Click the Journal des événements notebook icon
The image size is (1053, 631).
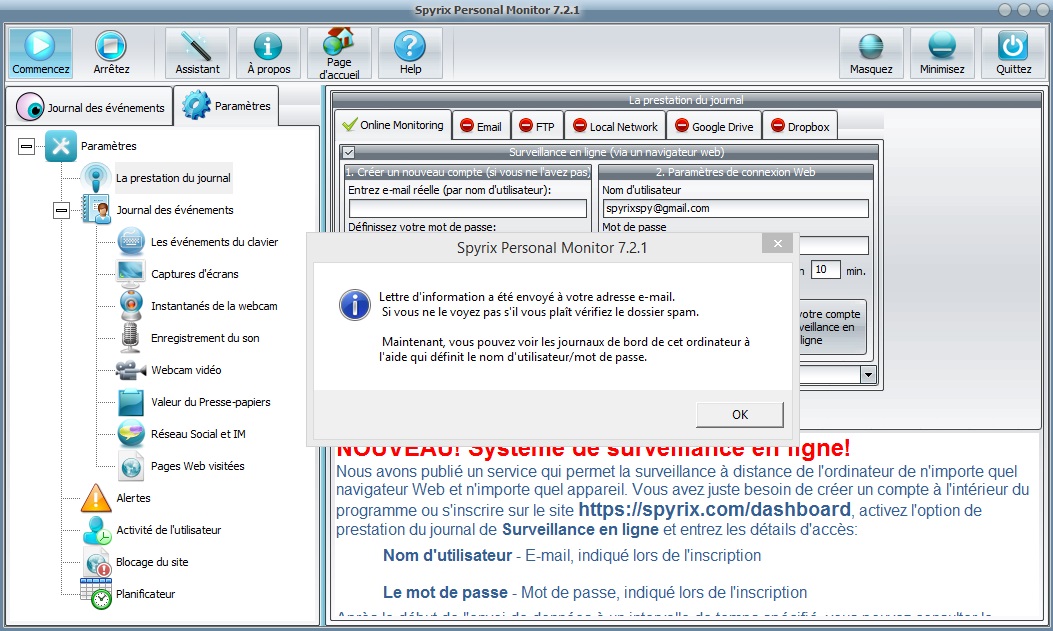coord(96,209)
